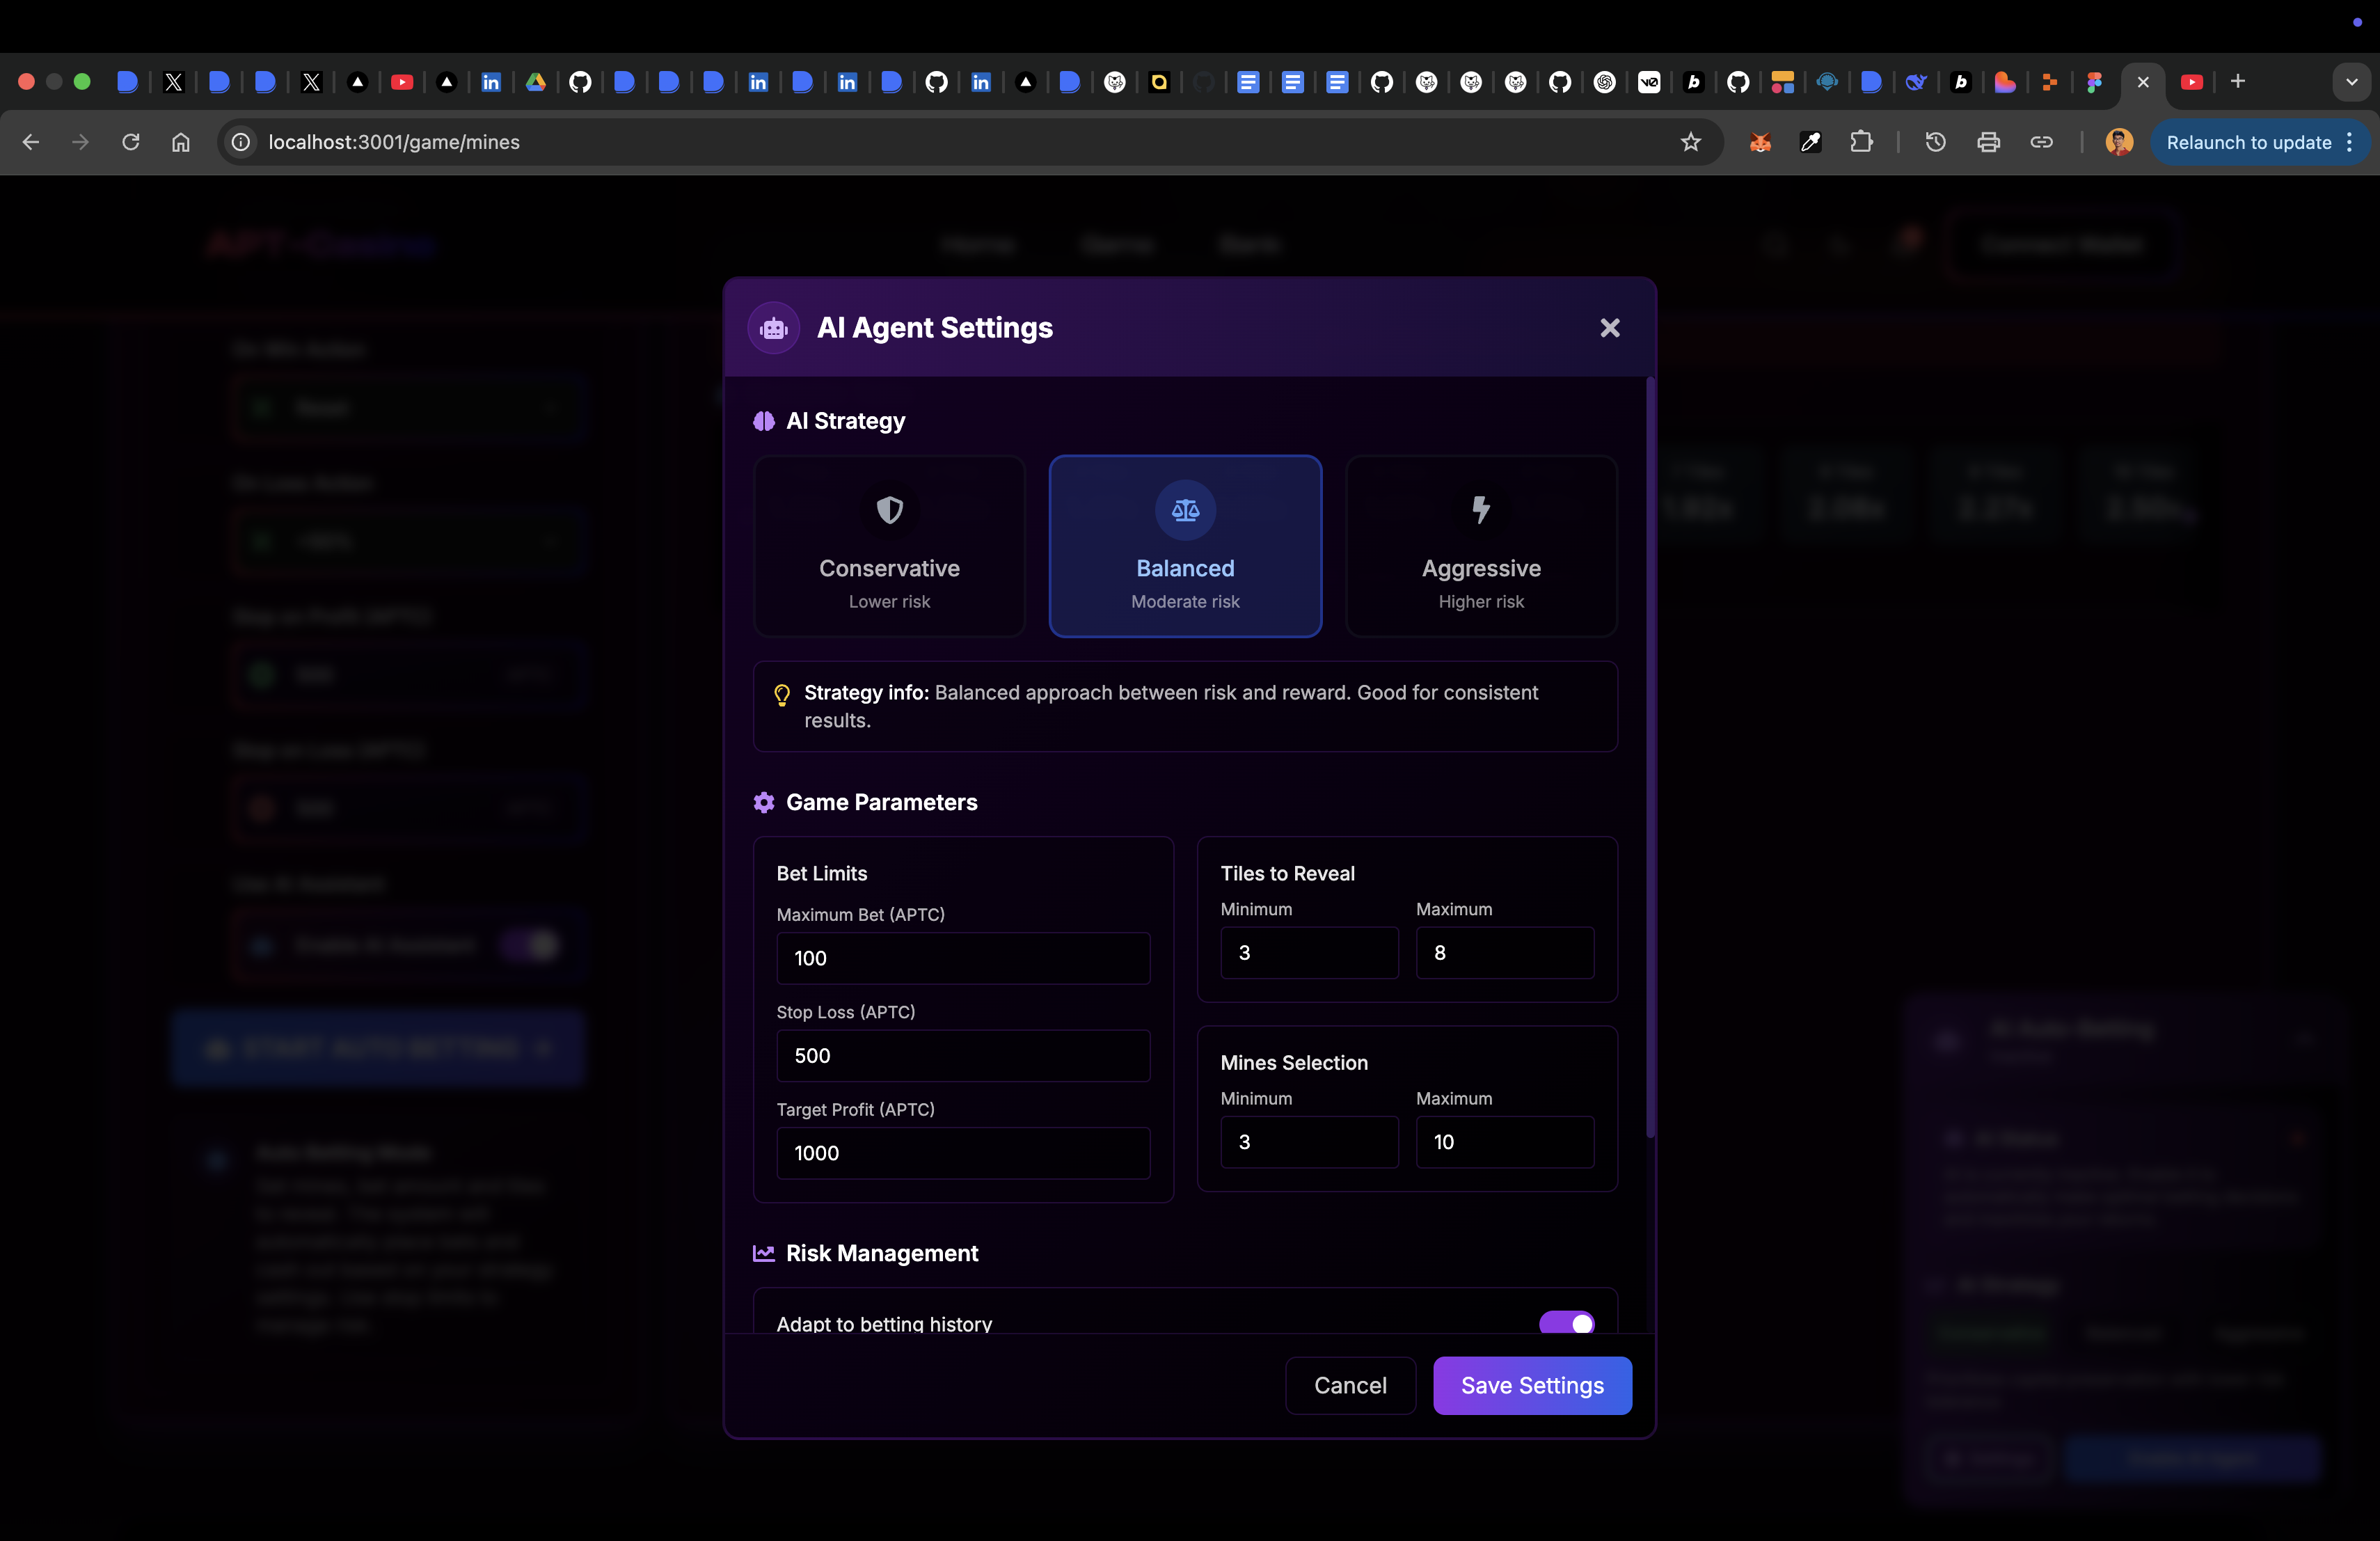Switch to the YouTube tab at right
Viewport: 2380px width, 1541px height.
pyautogui.click(x=2191, y=82)
